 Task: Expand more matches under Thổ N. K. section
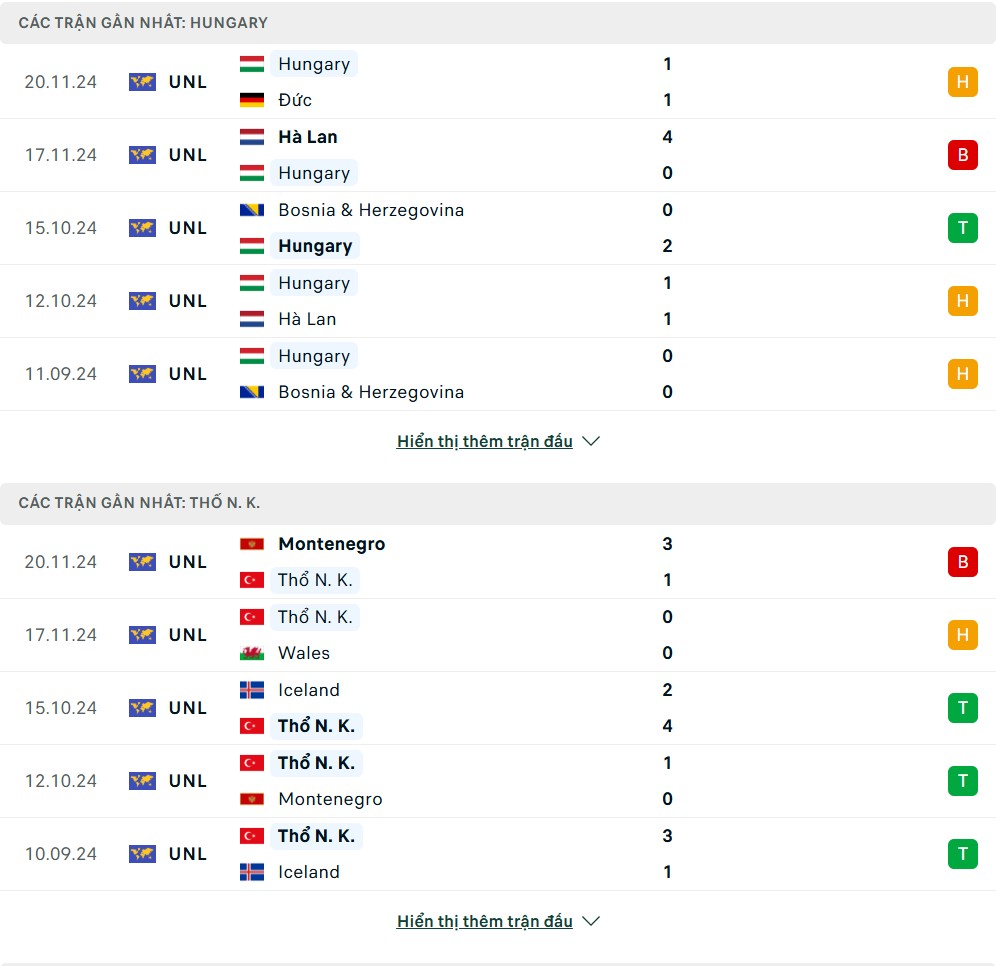[485, 922]
